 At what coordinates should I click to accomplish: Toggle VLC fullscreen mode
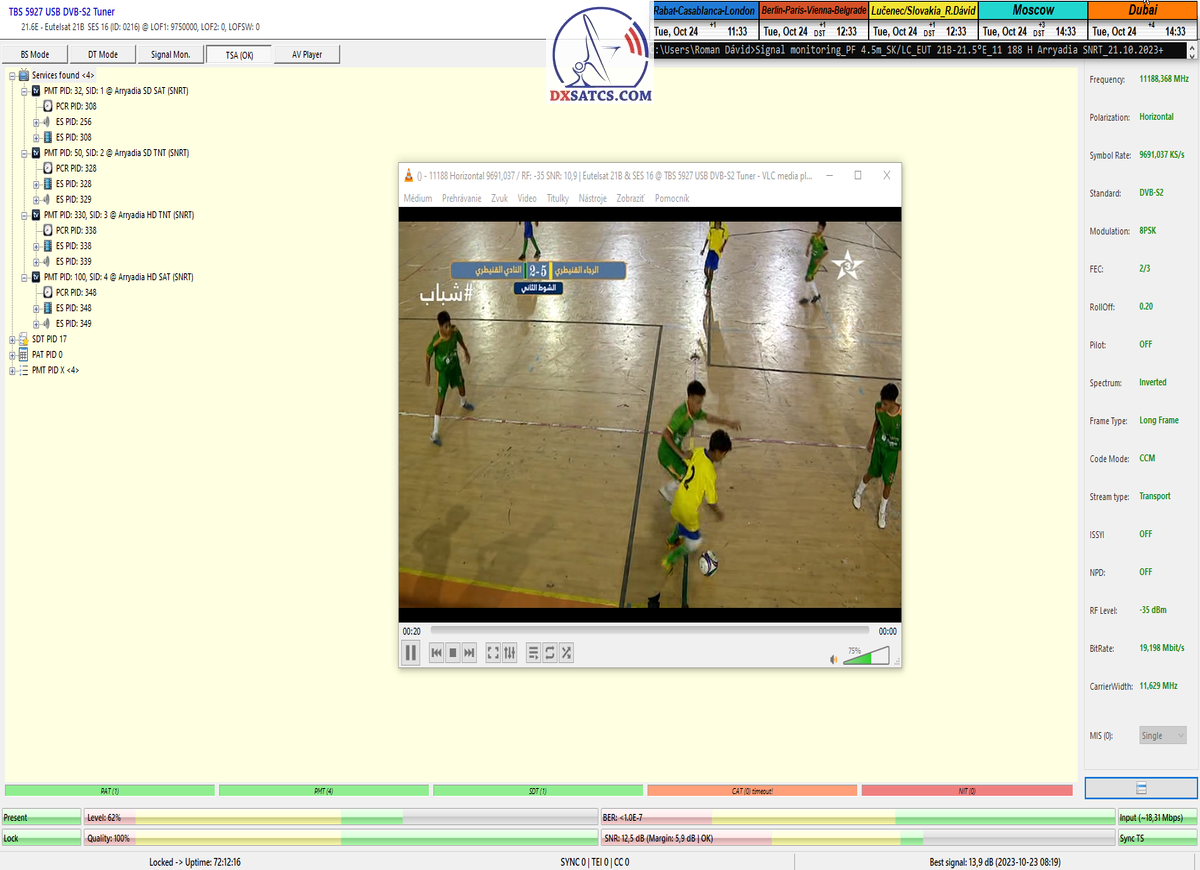[493, 653]
